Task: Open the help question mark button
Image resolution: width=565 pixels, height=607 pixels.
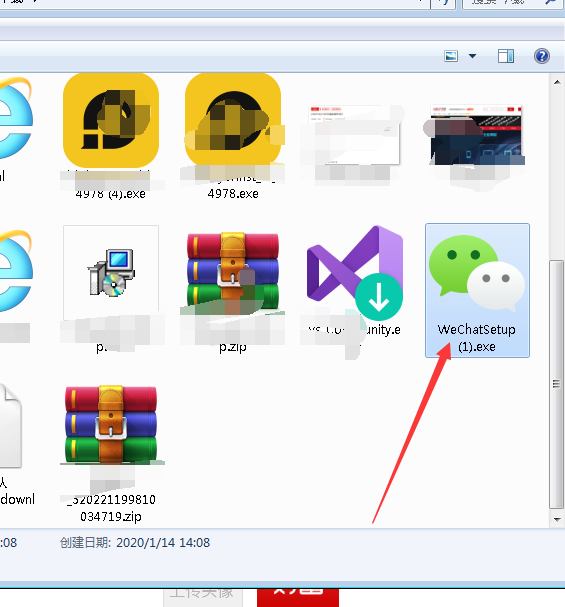Action: 542,56
